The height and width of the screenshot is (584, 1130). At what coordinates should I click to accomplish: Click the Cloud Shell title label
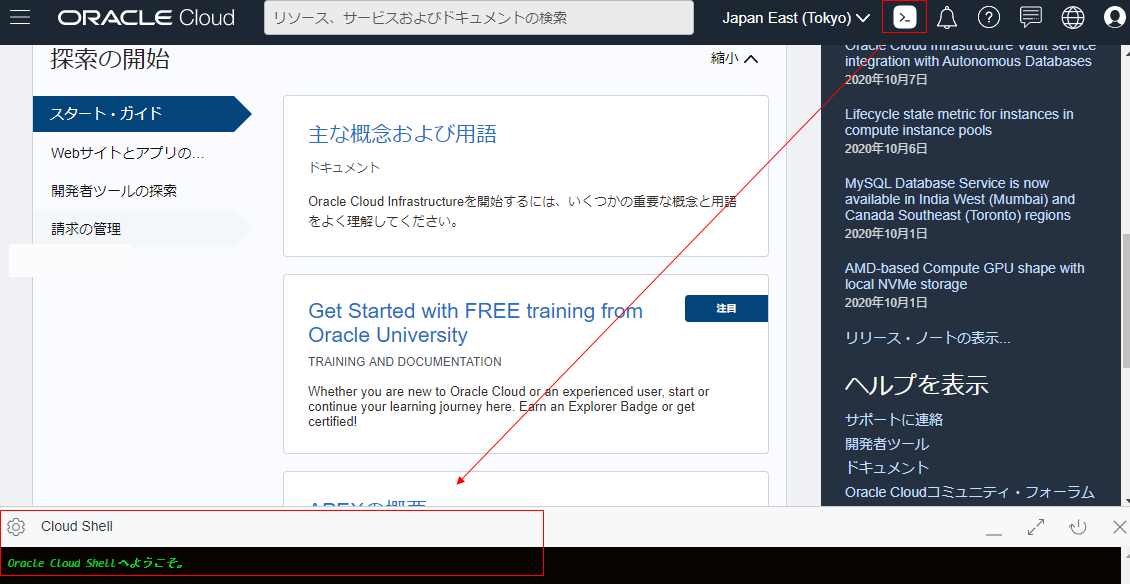(x=76, y=527)
